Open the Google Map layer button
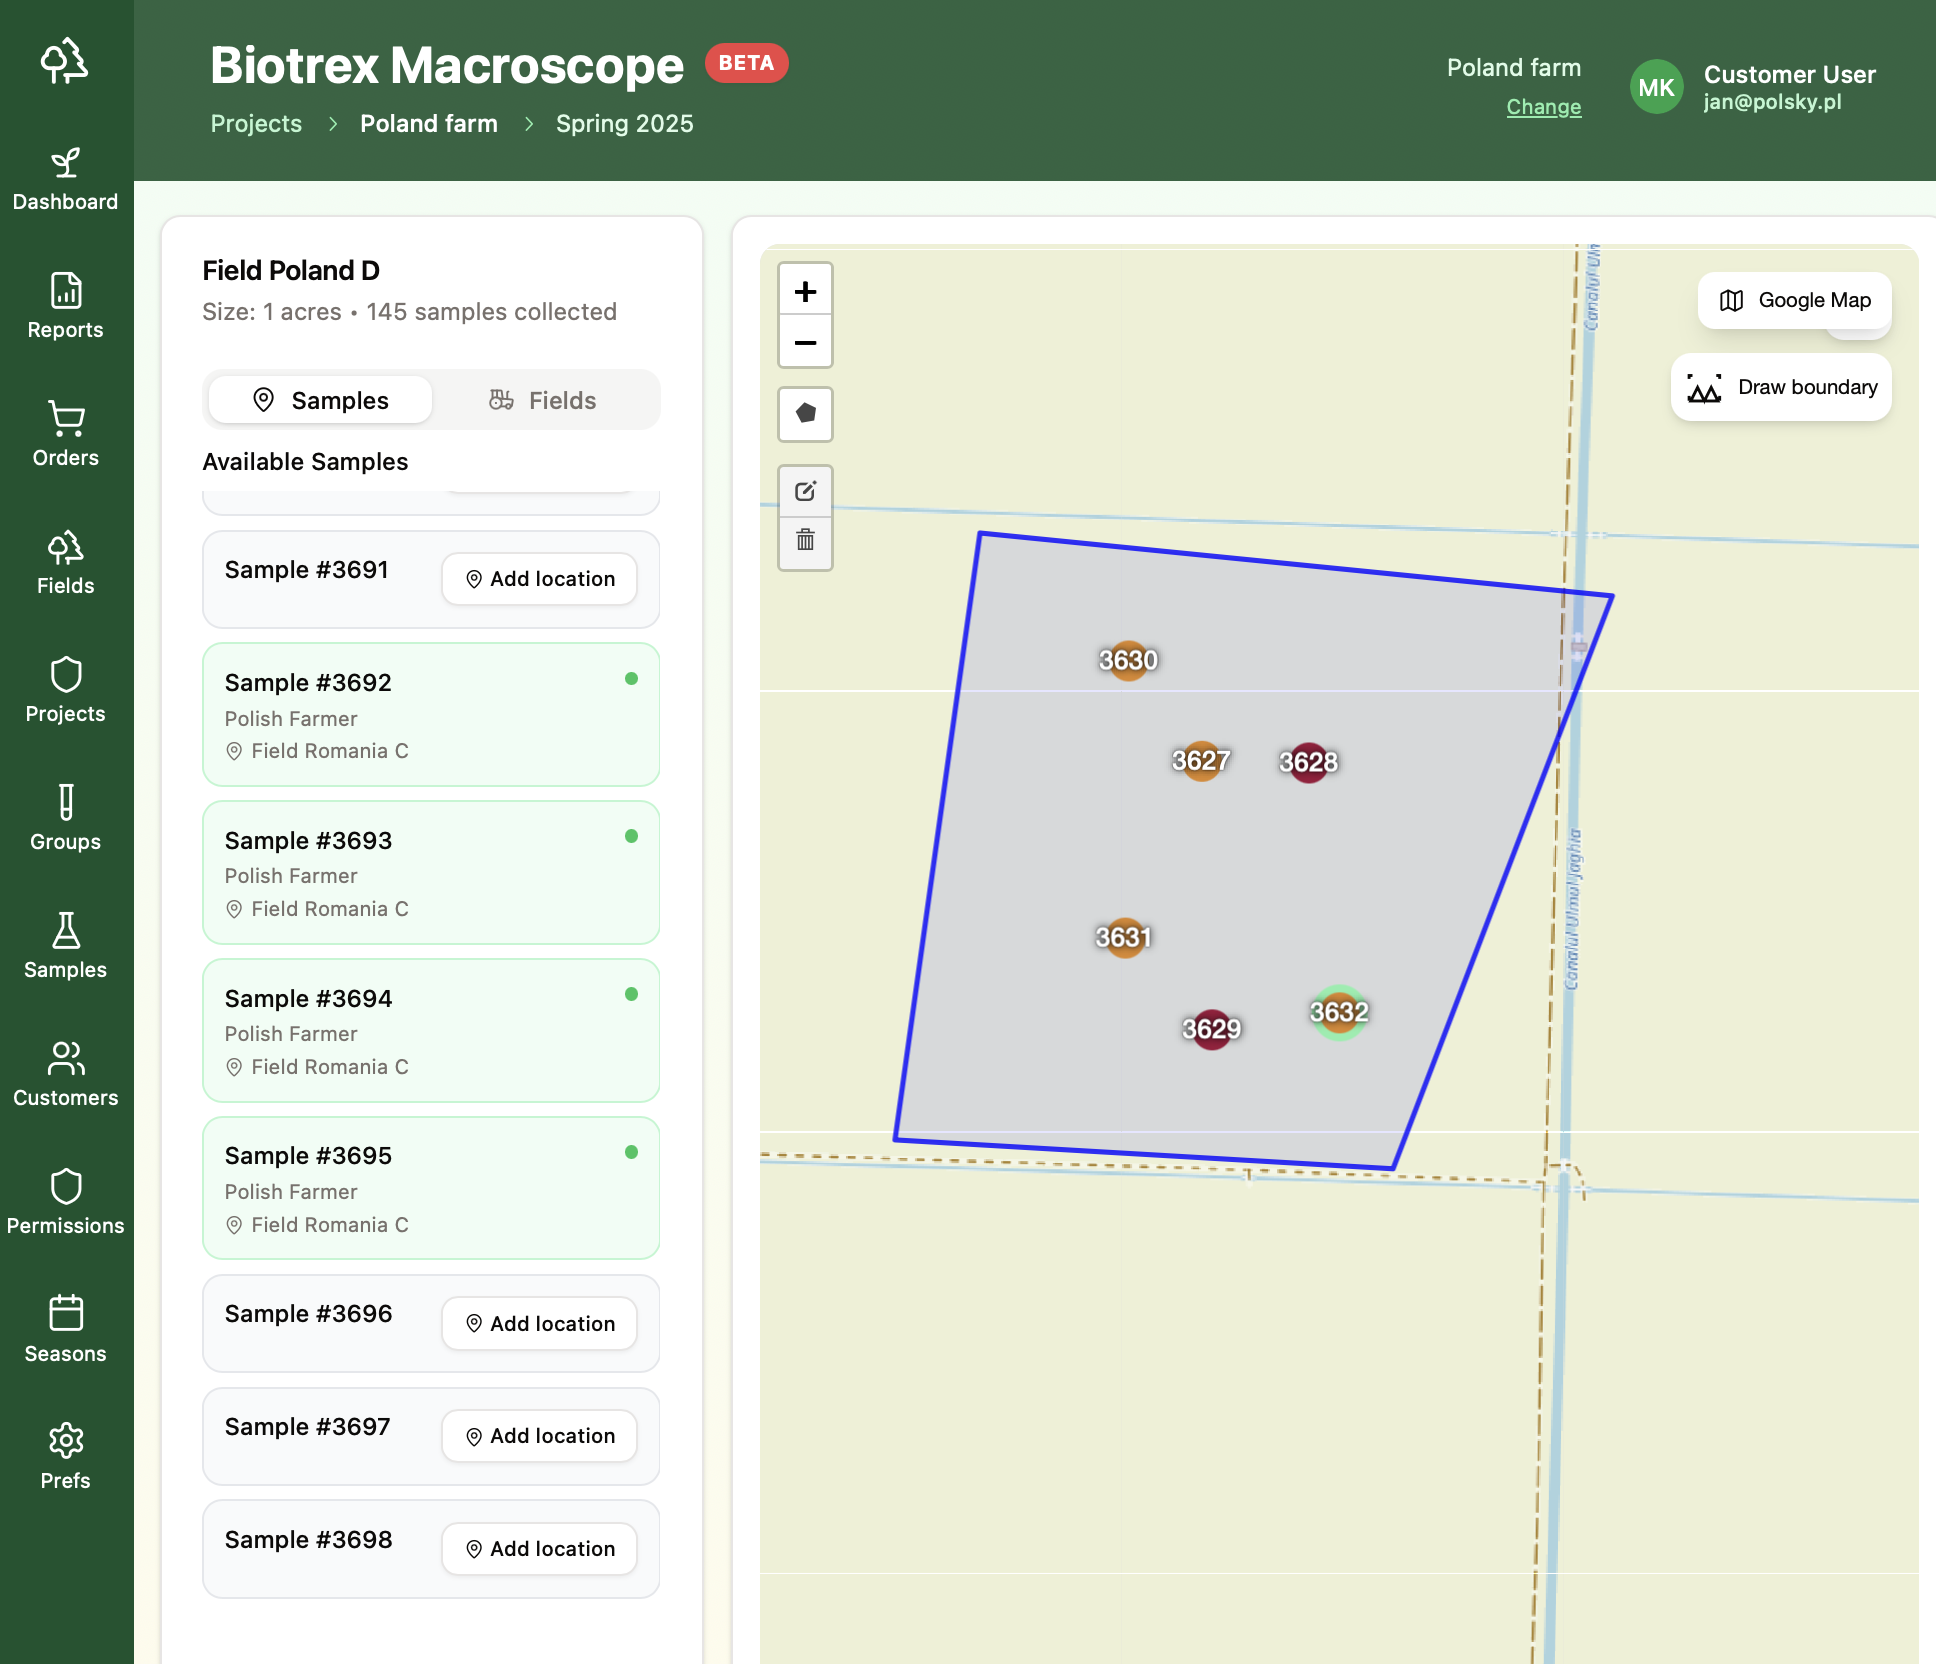This screenshot has height=1664, width=1936. click(x=1794, y=300)
